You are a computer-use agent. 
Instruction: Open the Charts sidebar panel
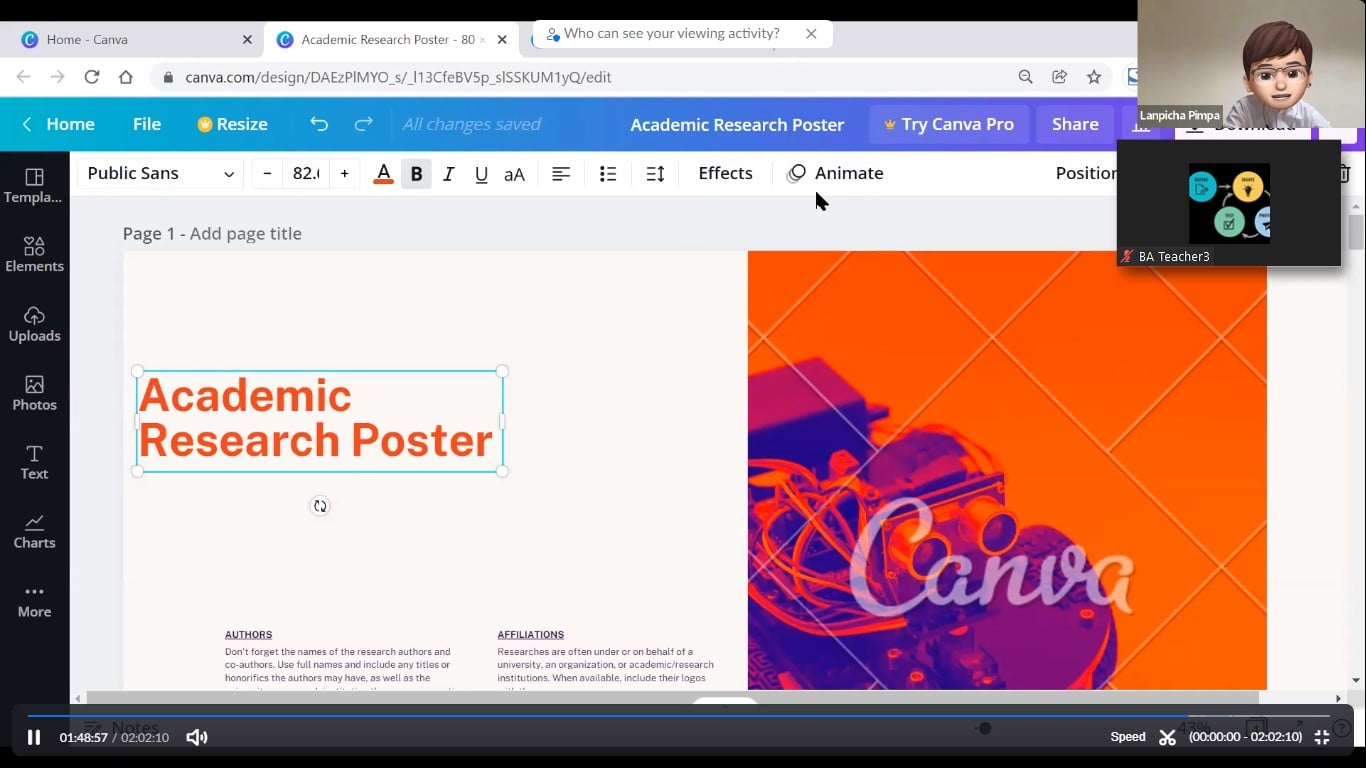point(34,531)
